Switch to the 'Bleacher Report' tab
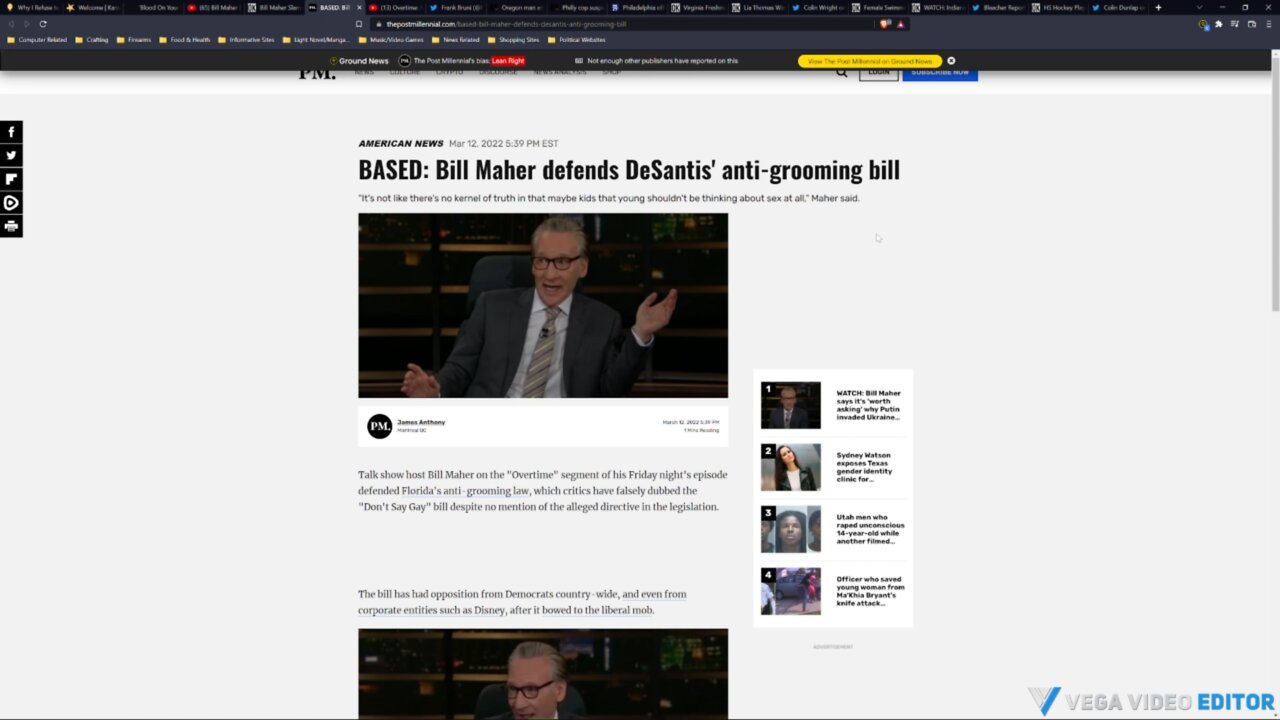 [1000, 7]
